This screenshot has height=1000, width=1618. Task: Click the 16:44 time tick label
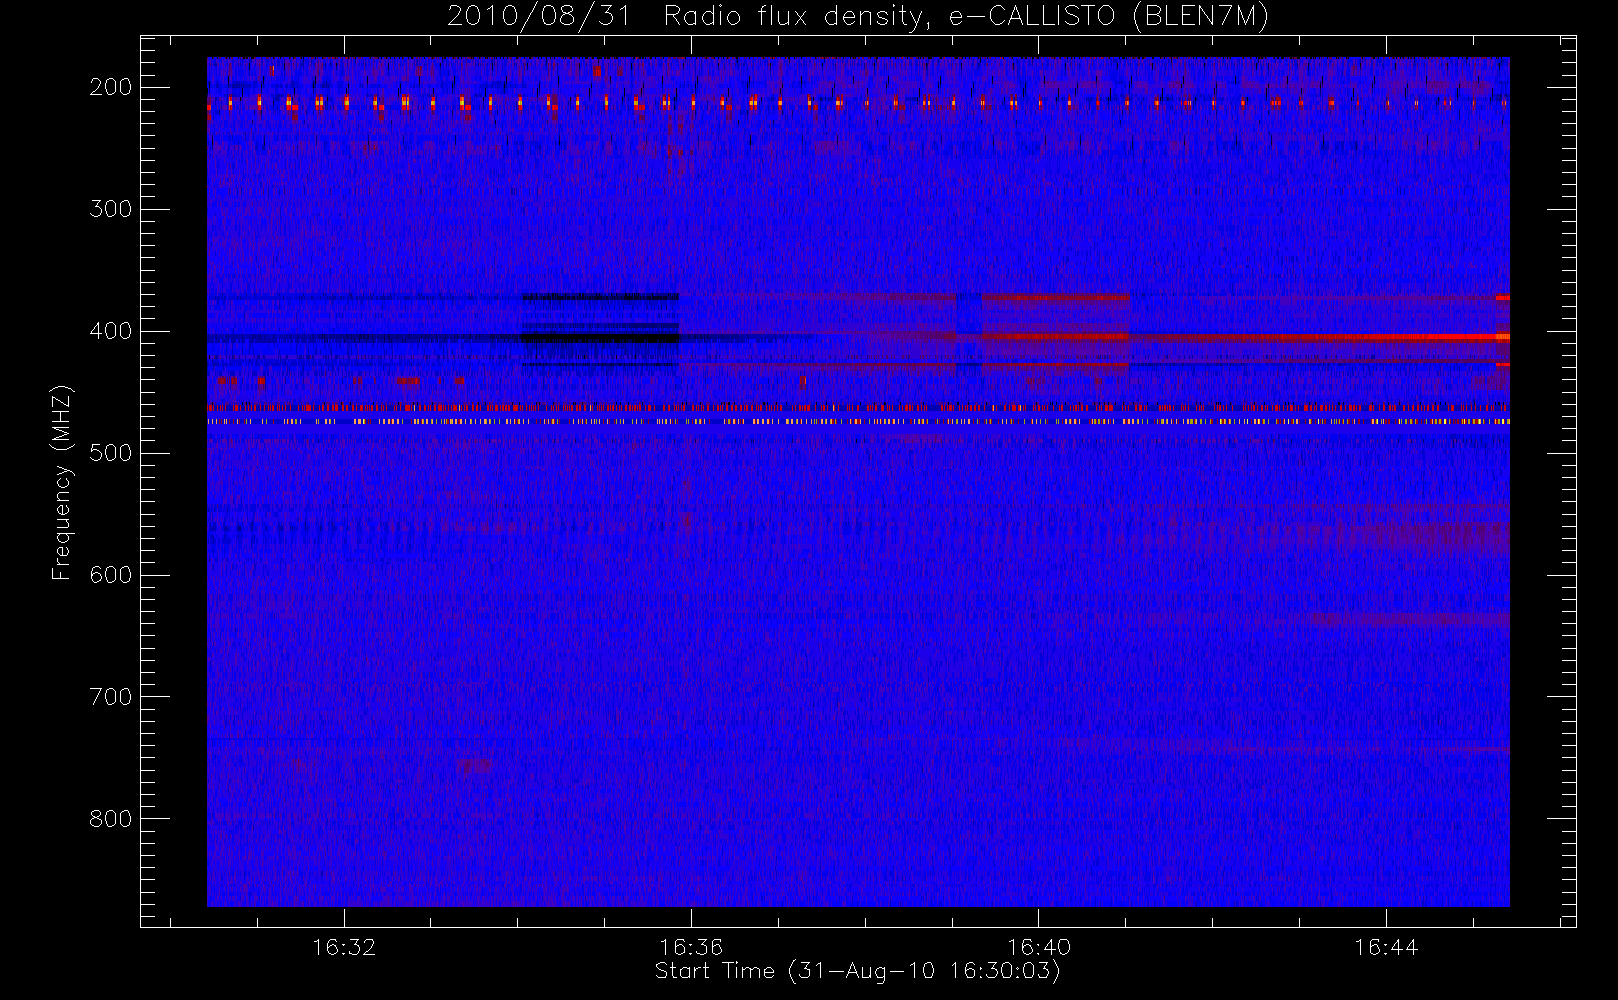pos(1386,947)
